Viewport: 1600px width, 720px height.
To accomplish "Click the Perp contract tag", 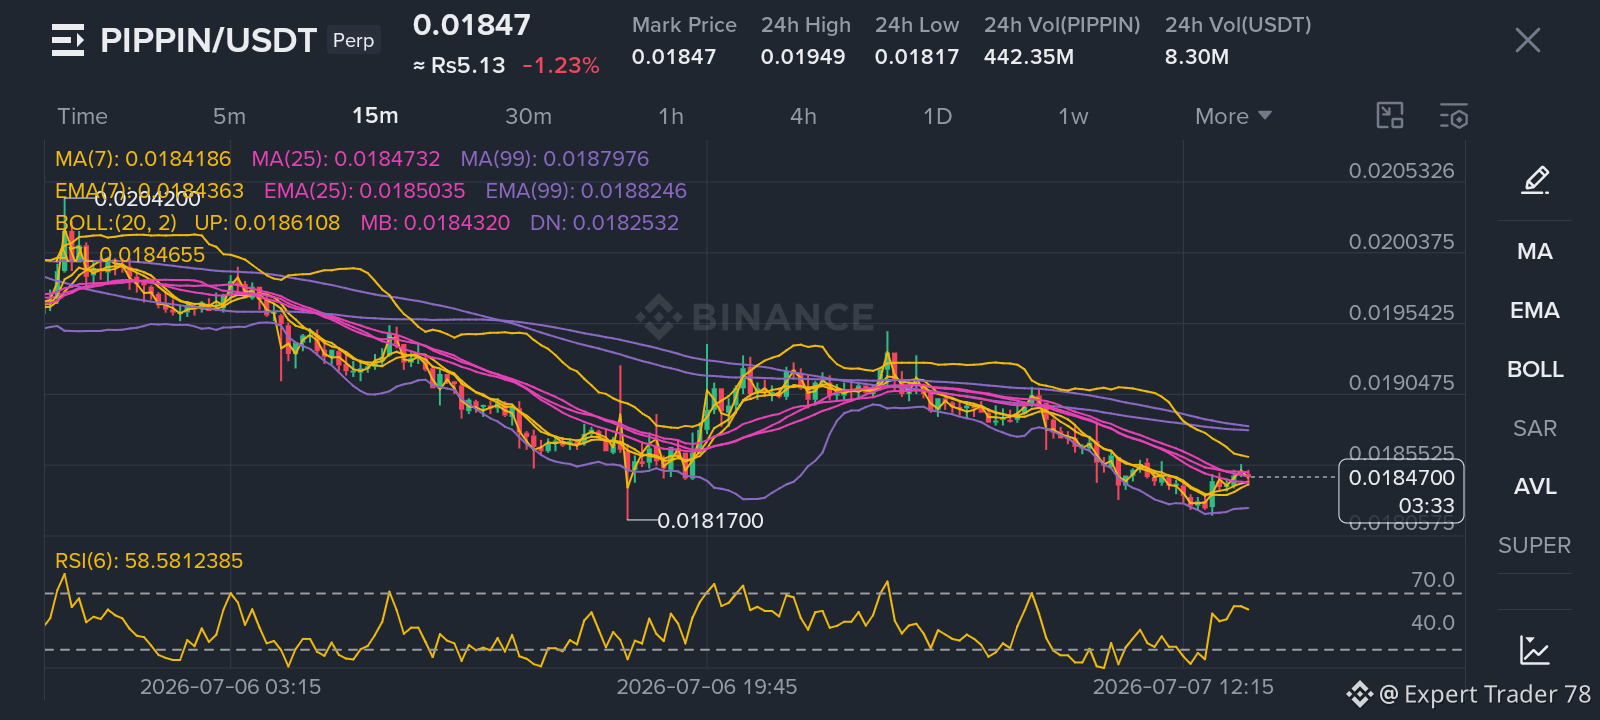I will point(353,40).
